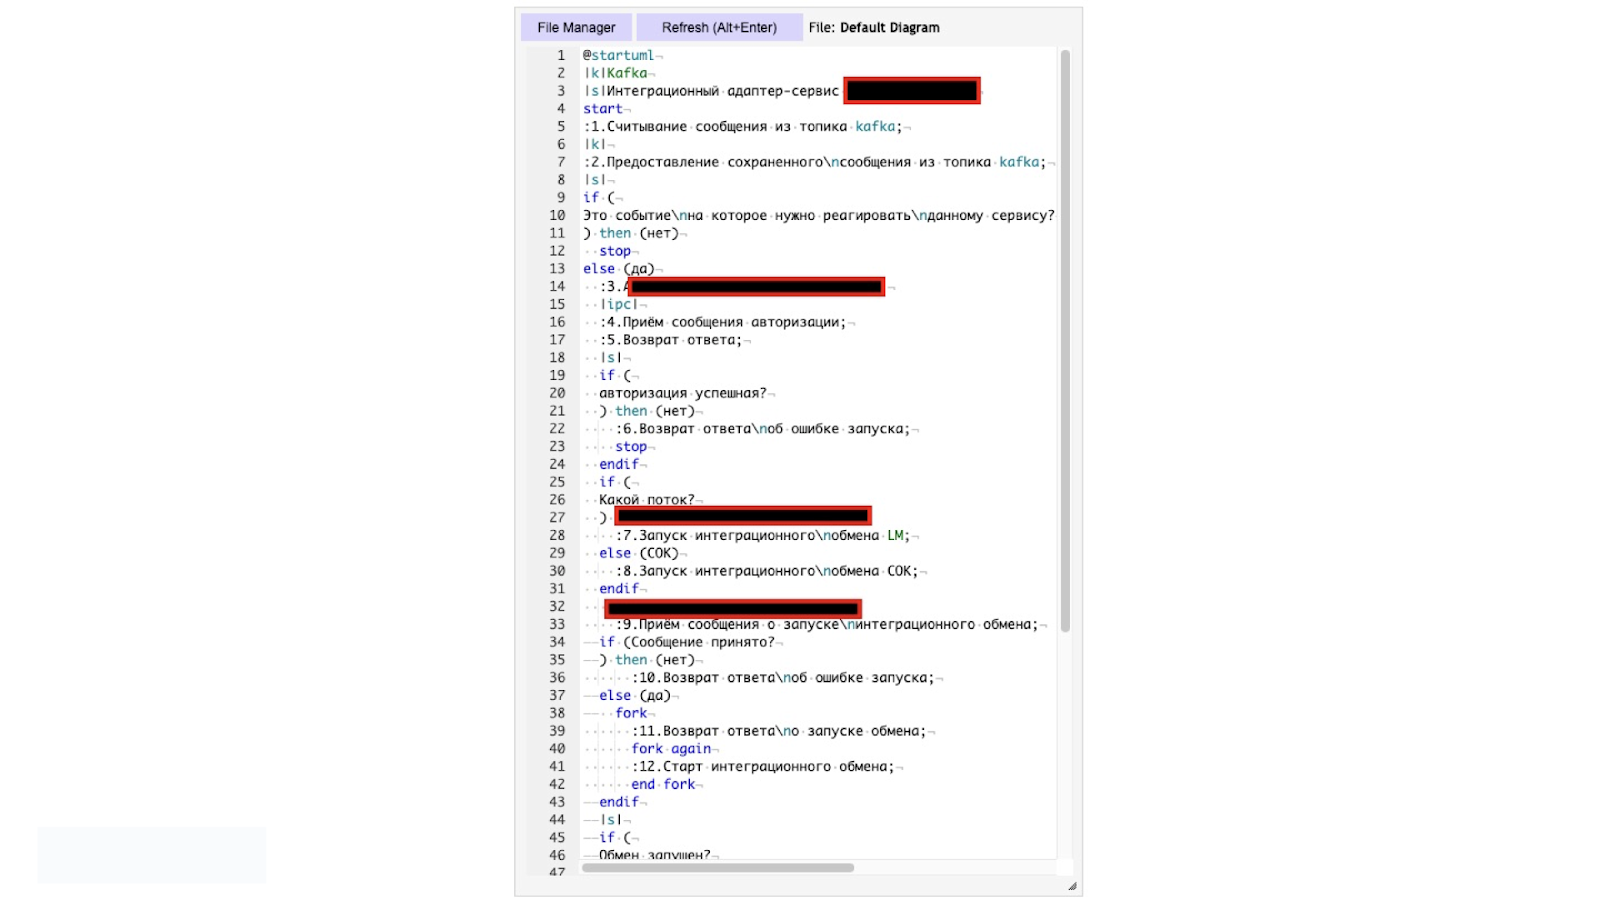This screenshot has height=900, width=1600.
Task: Click '|ipc|' swimlane on line 15
Action: [x=619, y=305]
